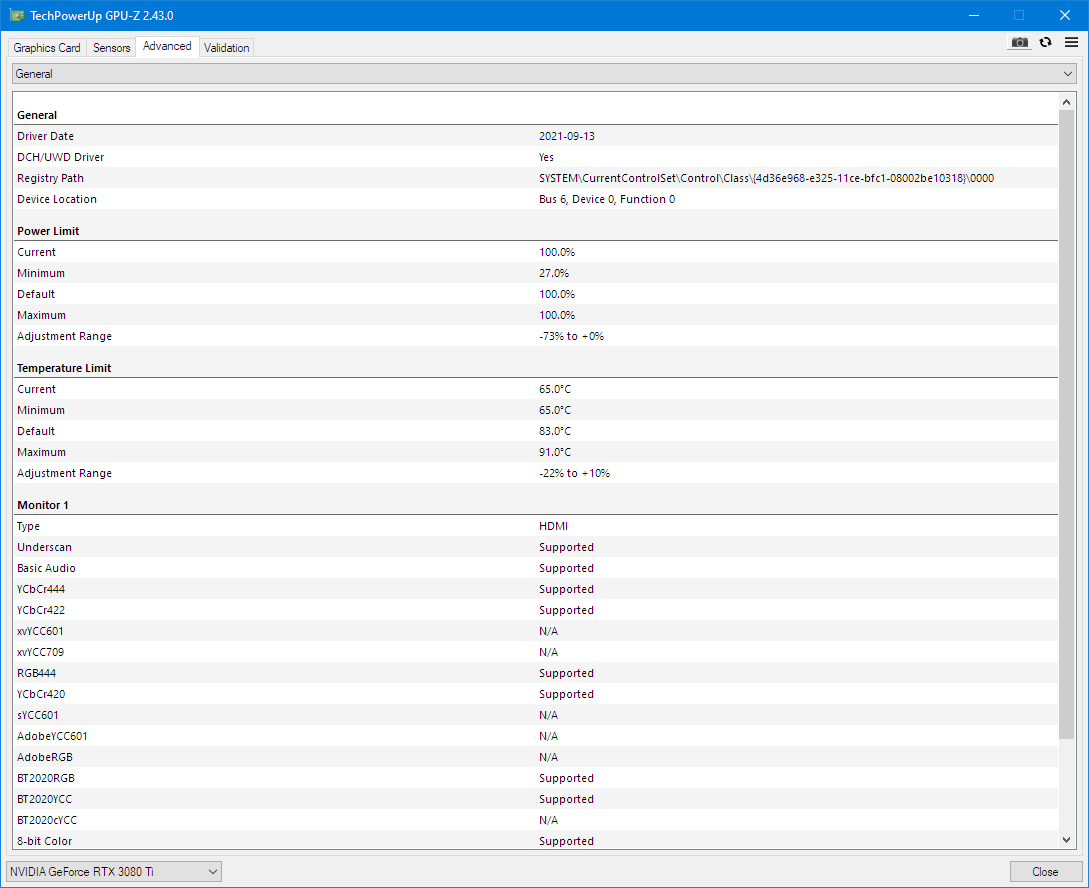1089x888 pixels.
Task: Open the hamburger menu icon
Action: coord(1071,42)
